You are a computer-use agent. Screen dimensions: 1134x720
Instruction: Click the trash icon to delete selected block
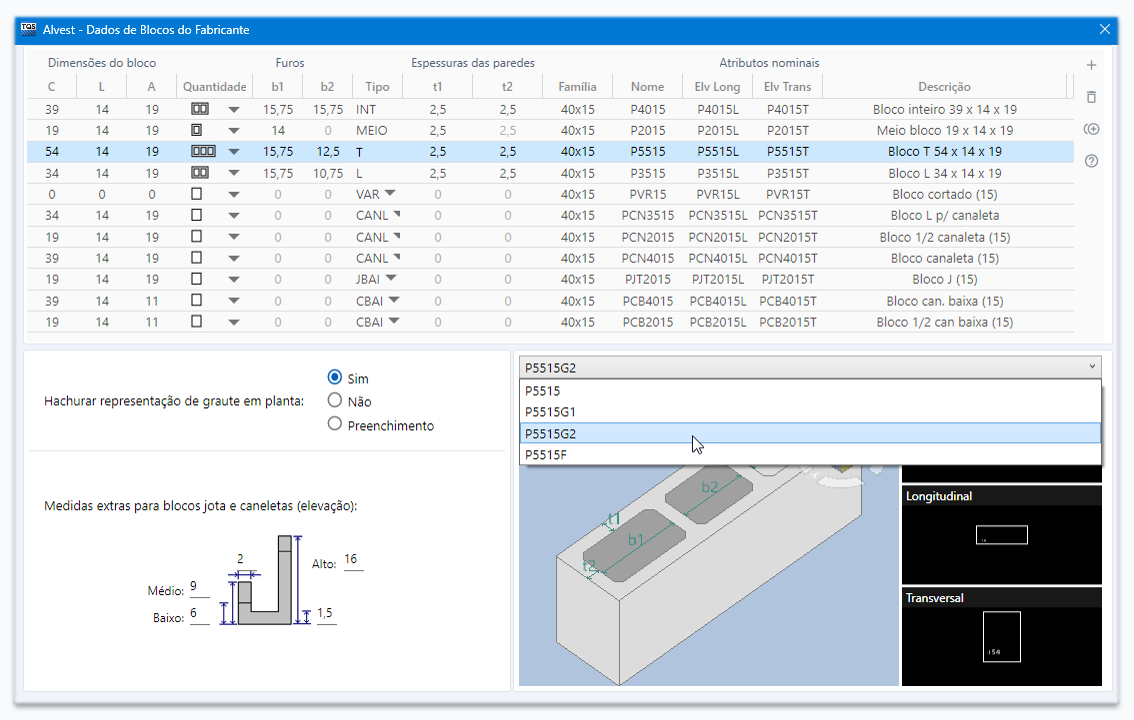coord(1091,97)
